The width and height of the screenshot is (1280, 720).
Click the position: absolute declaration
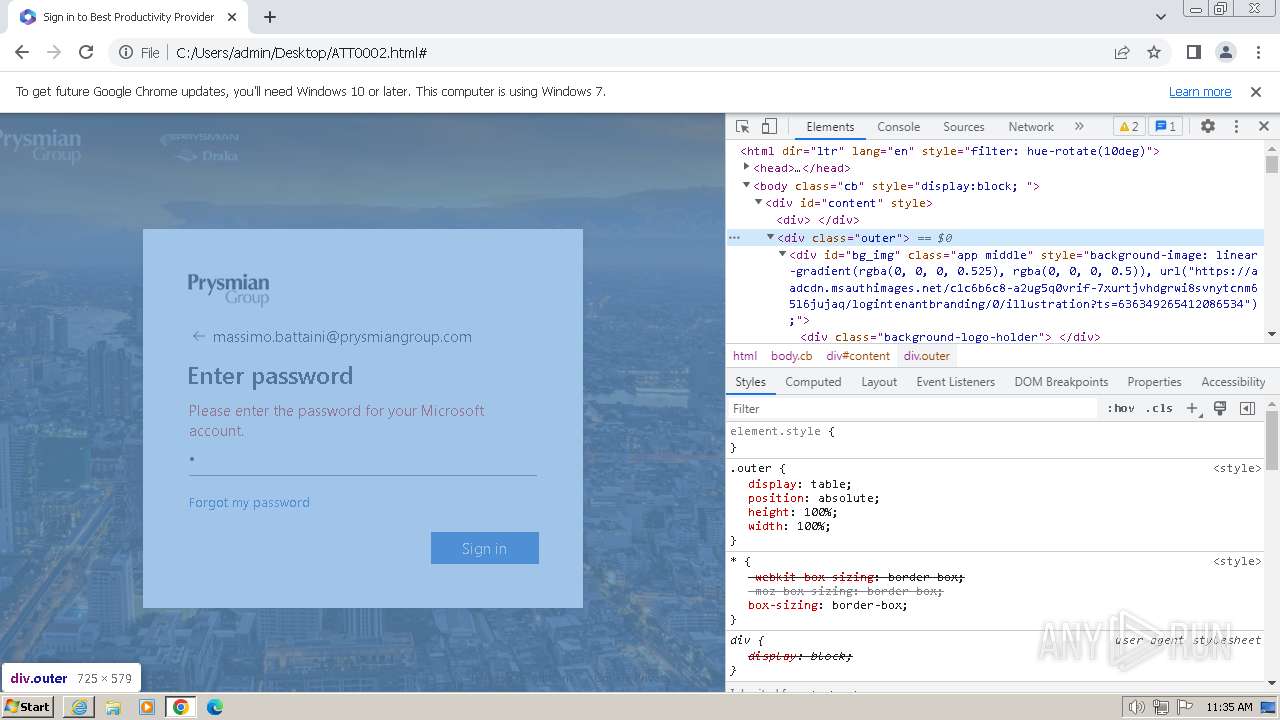(x=814, y=498)
